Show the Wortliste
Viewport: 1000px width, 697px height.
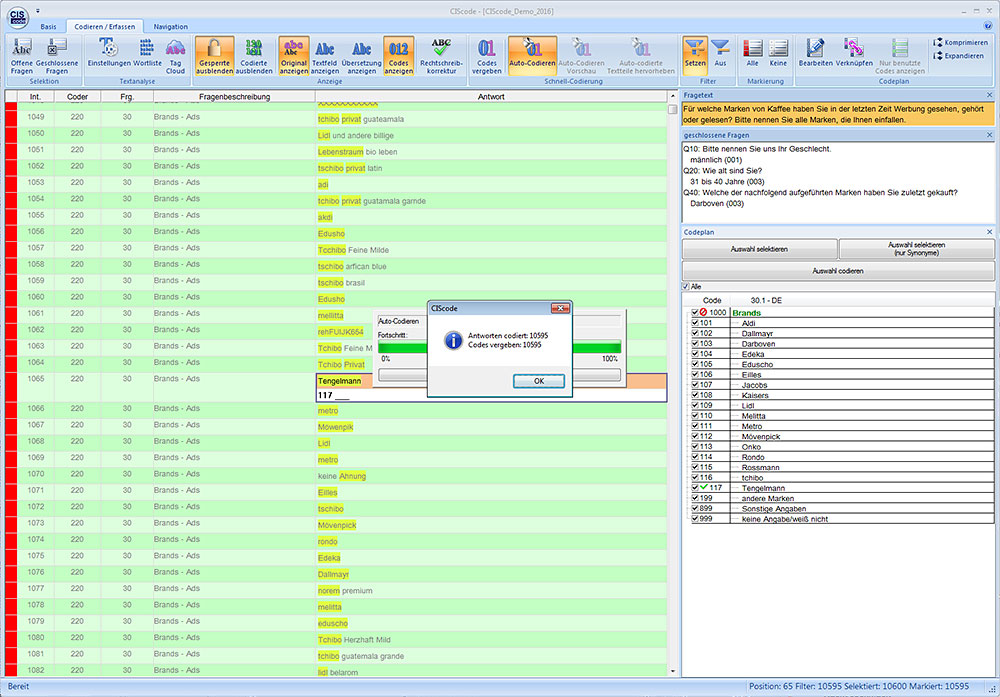[x=147, y=52]
